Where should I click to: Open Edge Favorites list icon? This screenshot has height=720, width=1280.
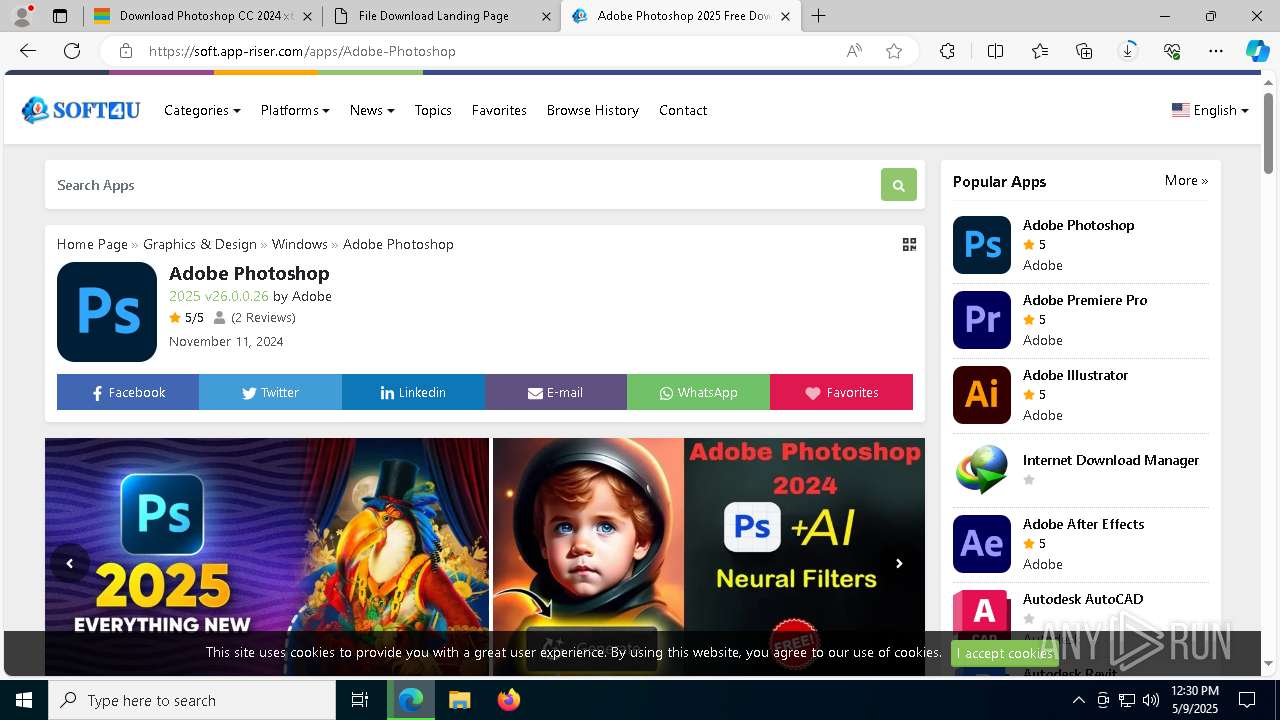1040,51
